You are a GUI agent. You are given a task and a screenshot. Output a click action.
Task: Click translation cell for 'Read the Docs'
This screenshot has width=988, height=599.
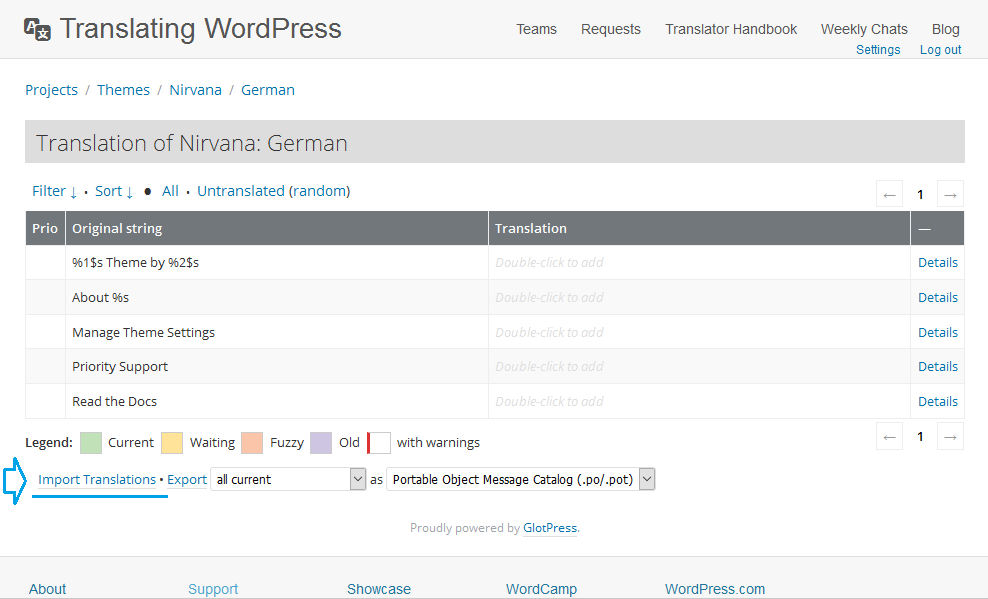(x=699, y=402)
